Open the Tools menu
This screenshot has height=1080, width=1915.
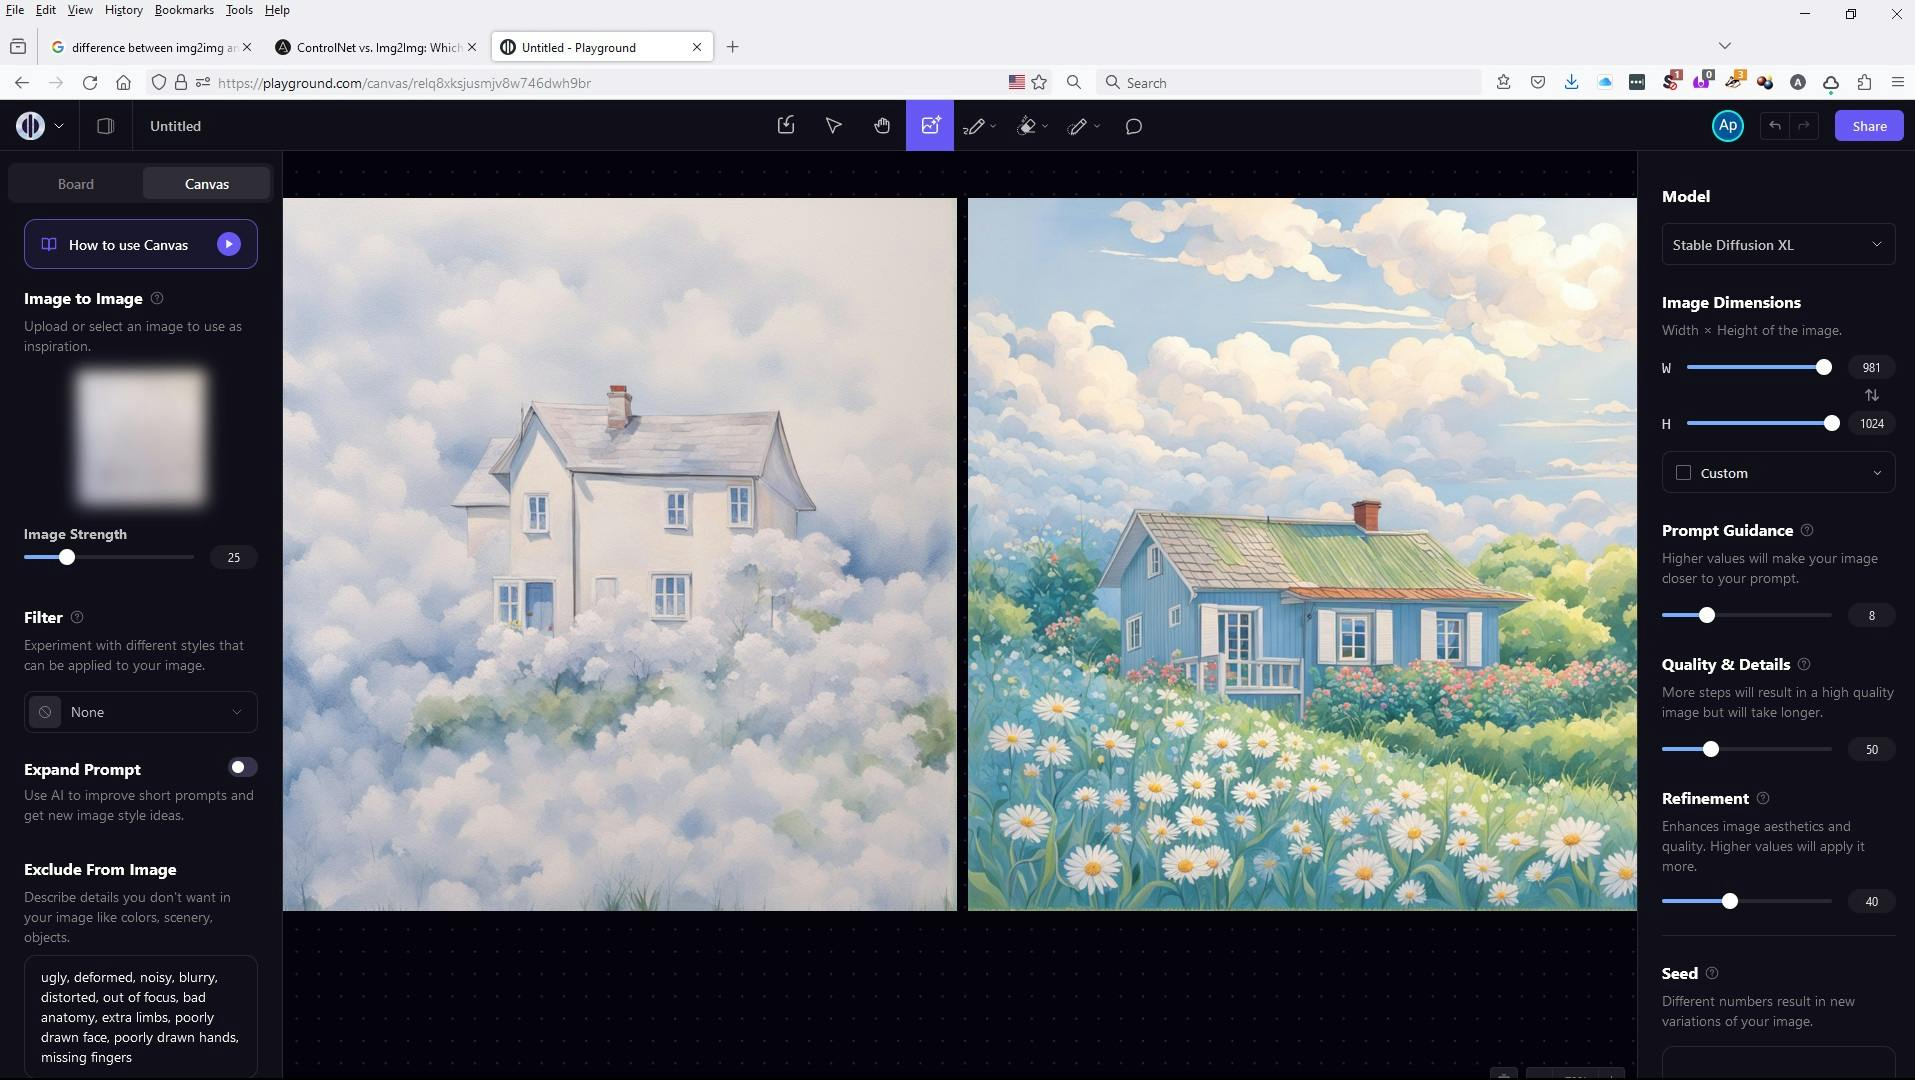point(239,10)
